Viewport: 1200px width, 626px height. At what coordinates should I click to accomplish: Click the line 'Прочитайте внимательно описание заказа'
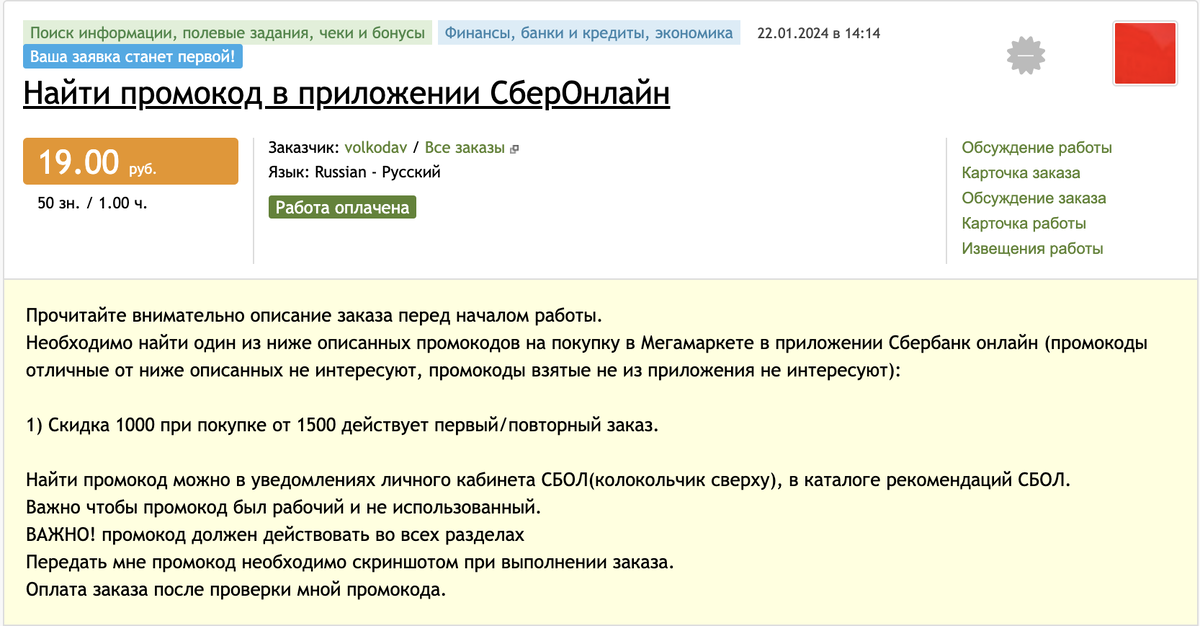[314, 317]
